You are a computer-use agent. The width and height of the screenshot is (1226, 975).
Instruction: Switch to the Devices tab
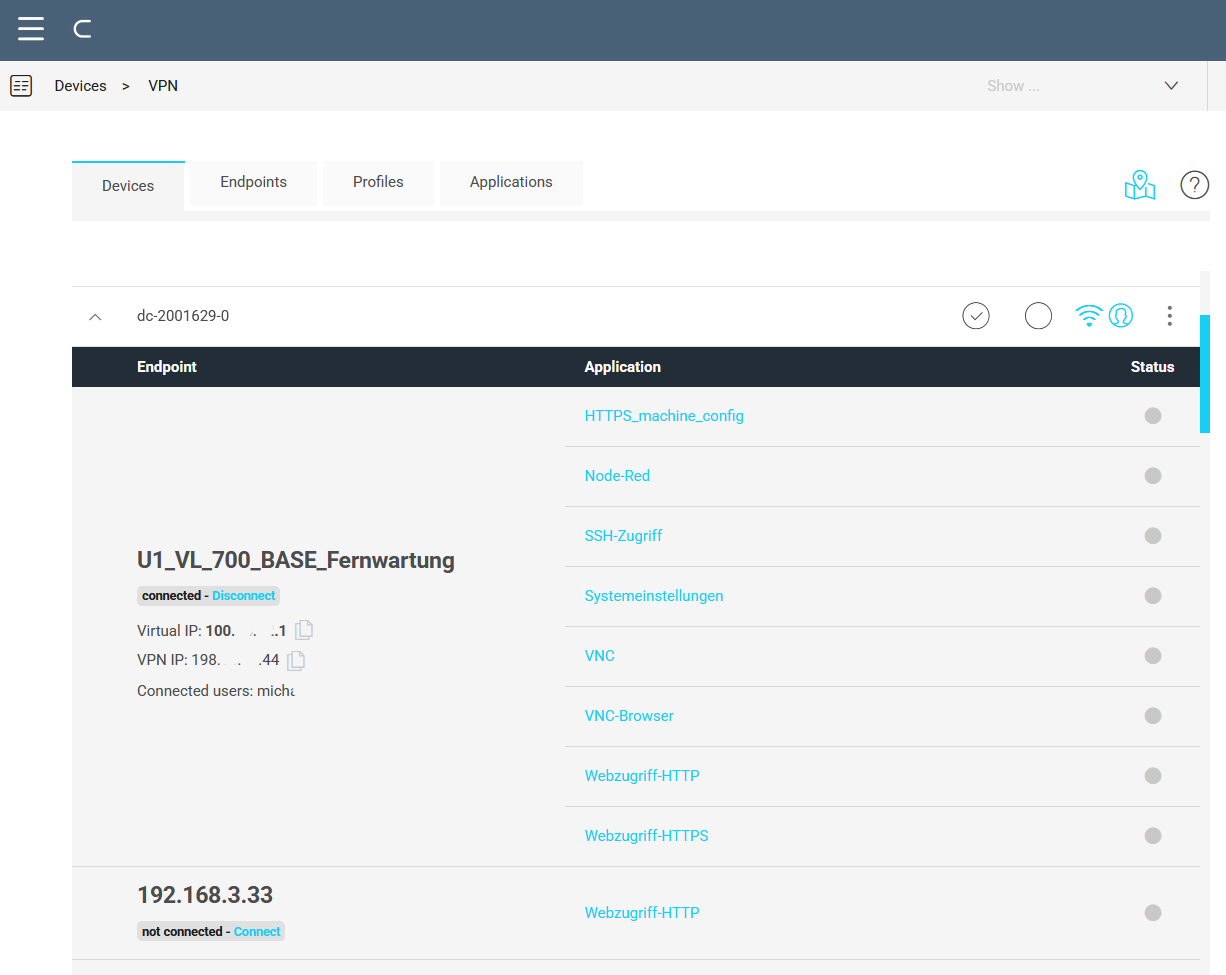pos(128,186)
